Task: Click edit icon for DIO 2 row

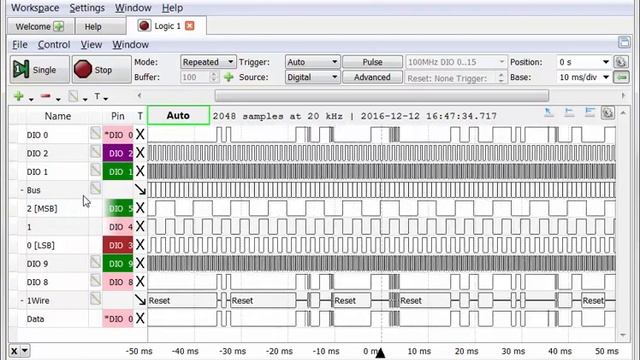Action: [95, 151]
